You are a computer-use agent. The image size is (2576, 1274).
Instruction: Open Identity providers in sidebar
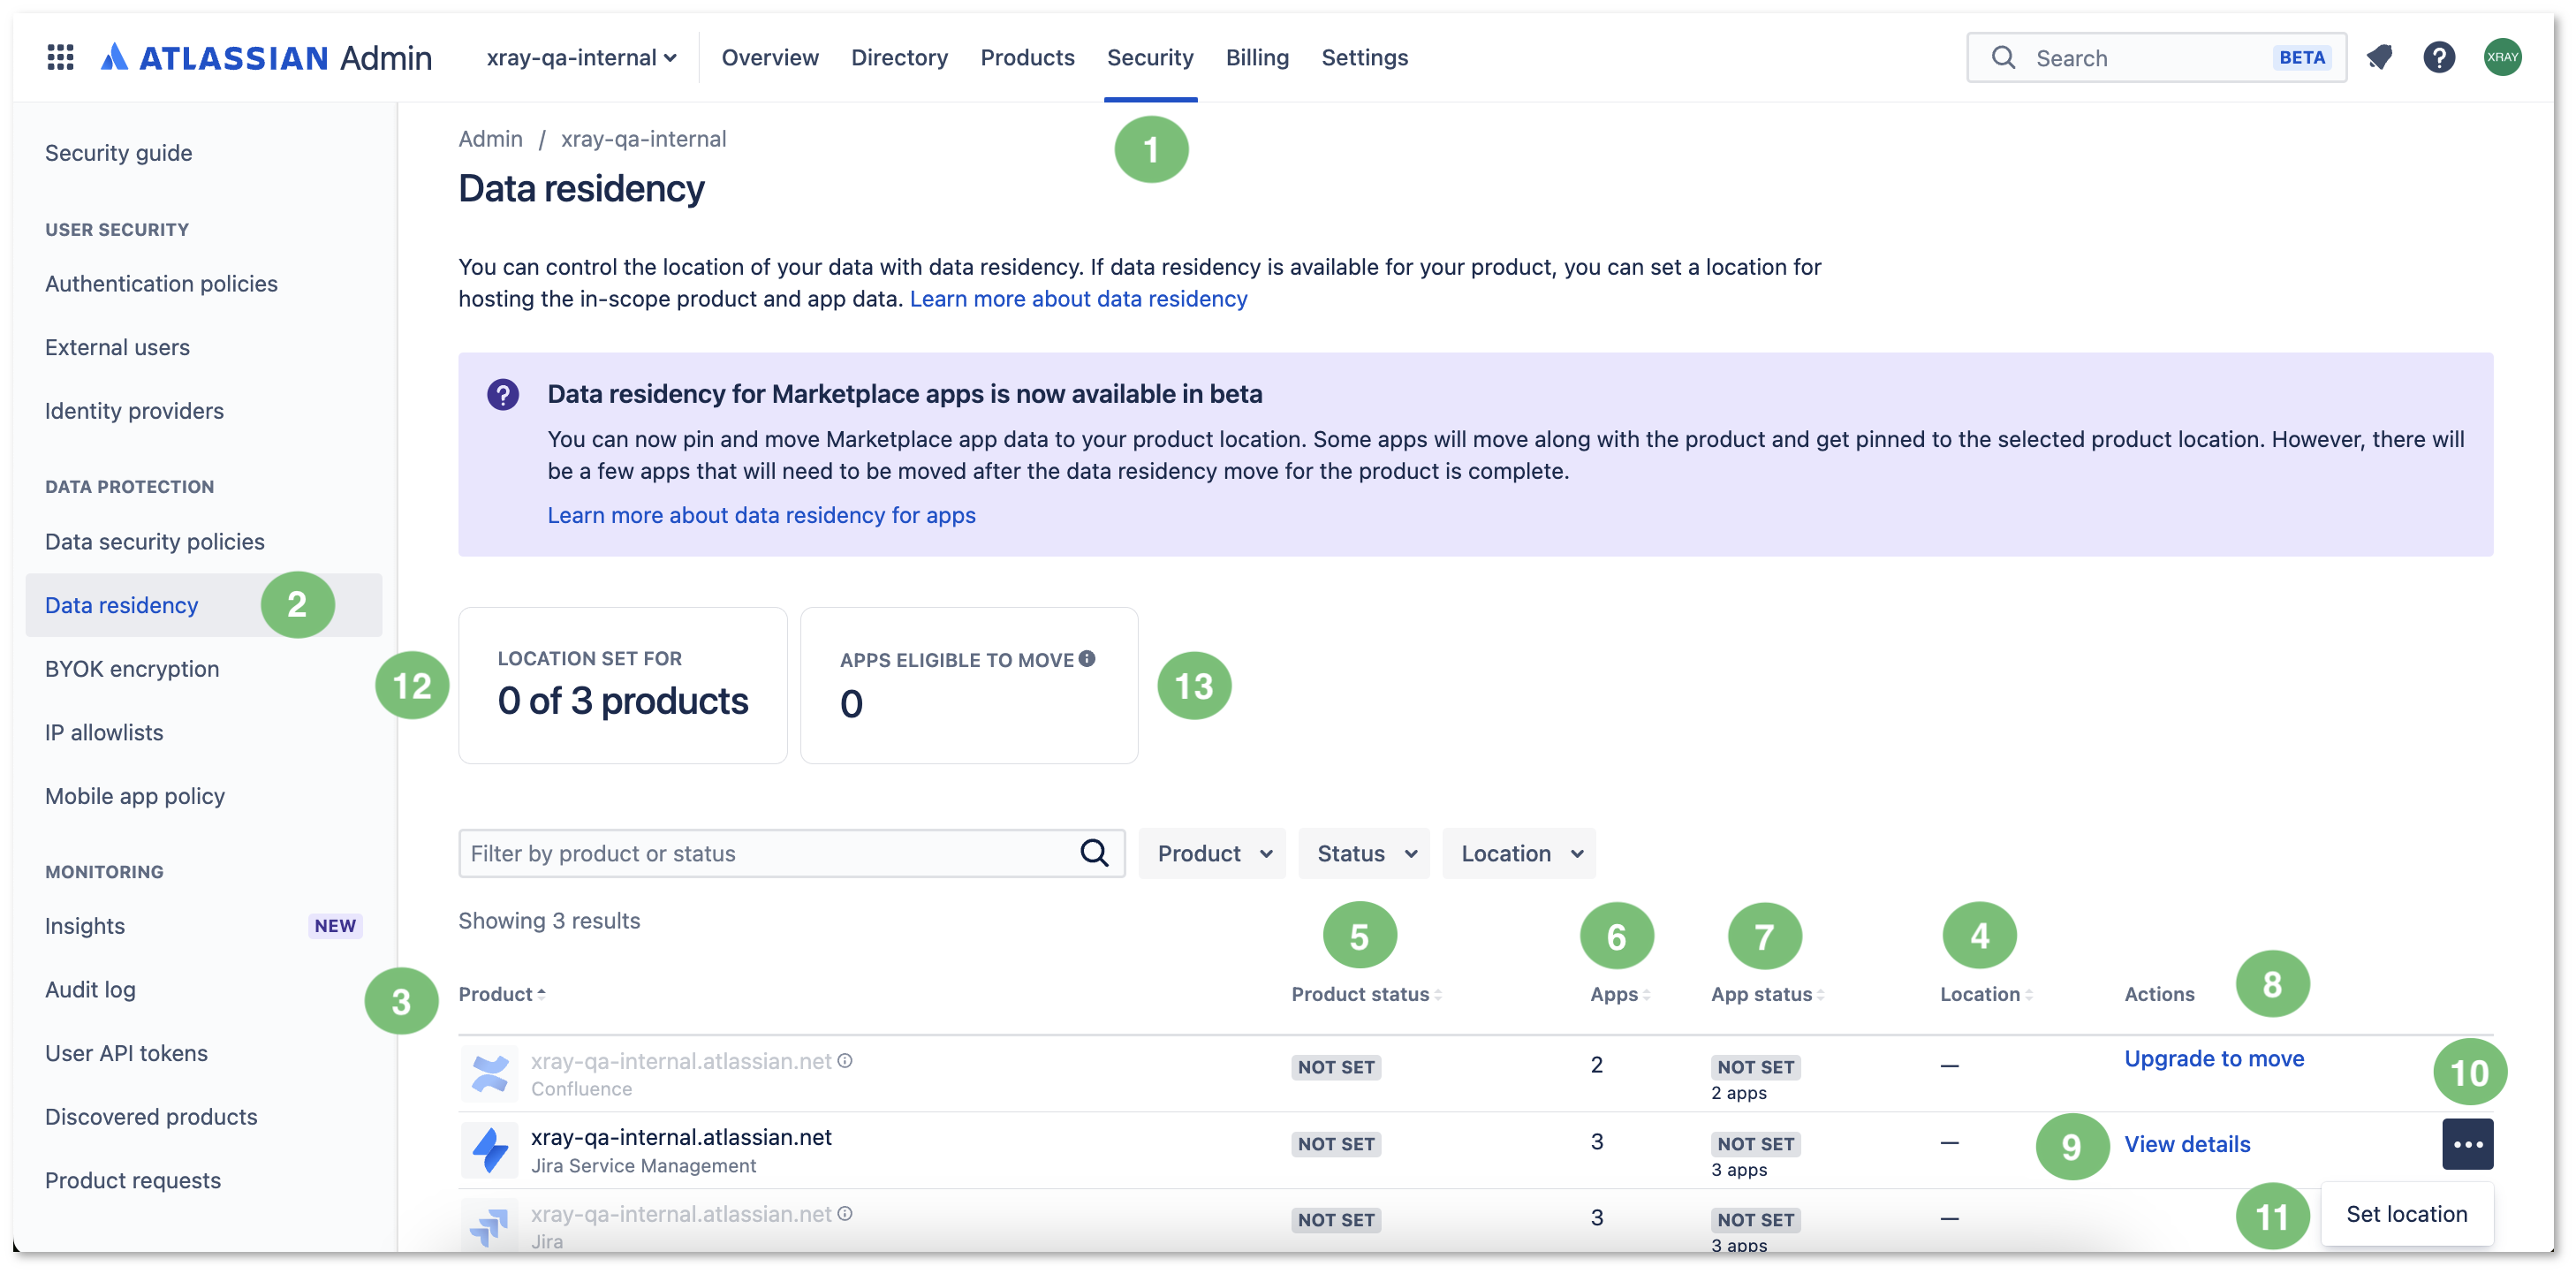click(204, 411)
